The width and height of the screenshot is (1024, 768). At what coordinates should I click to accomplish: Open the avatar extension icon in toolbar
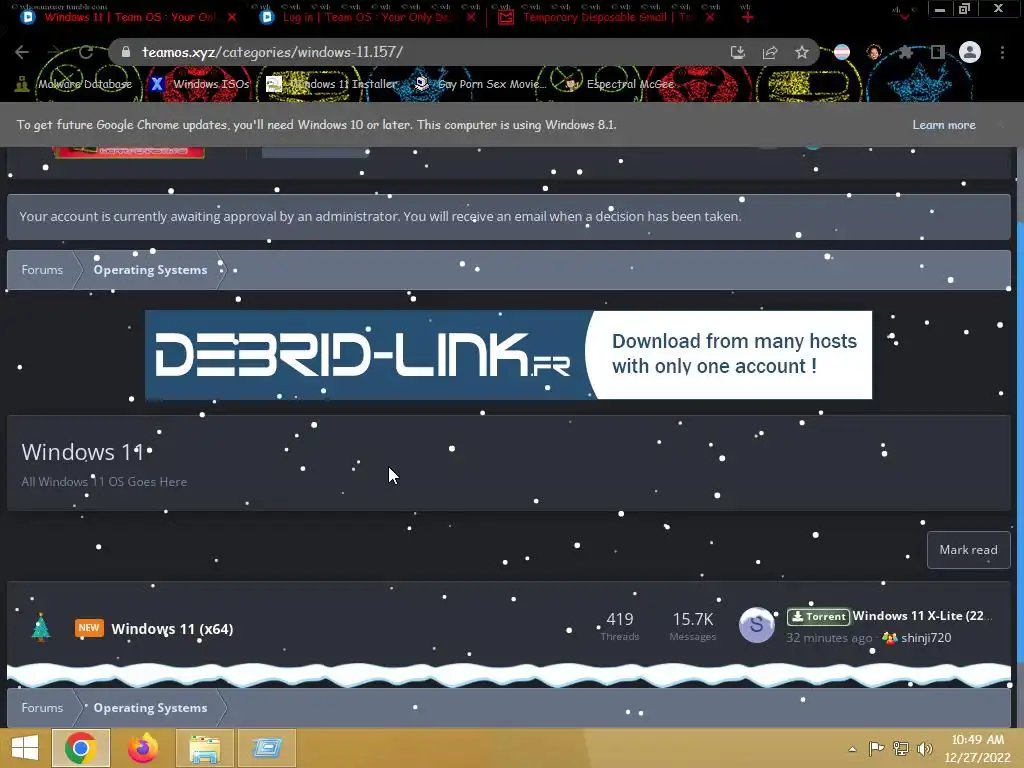pyautogui.click(x=874, y=52)
